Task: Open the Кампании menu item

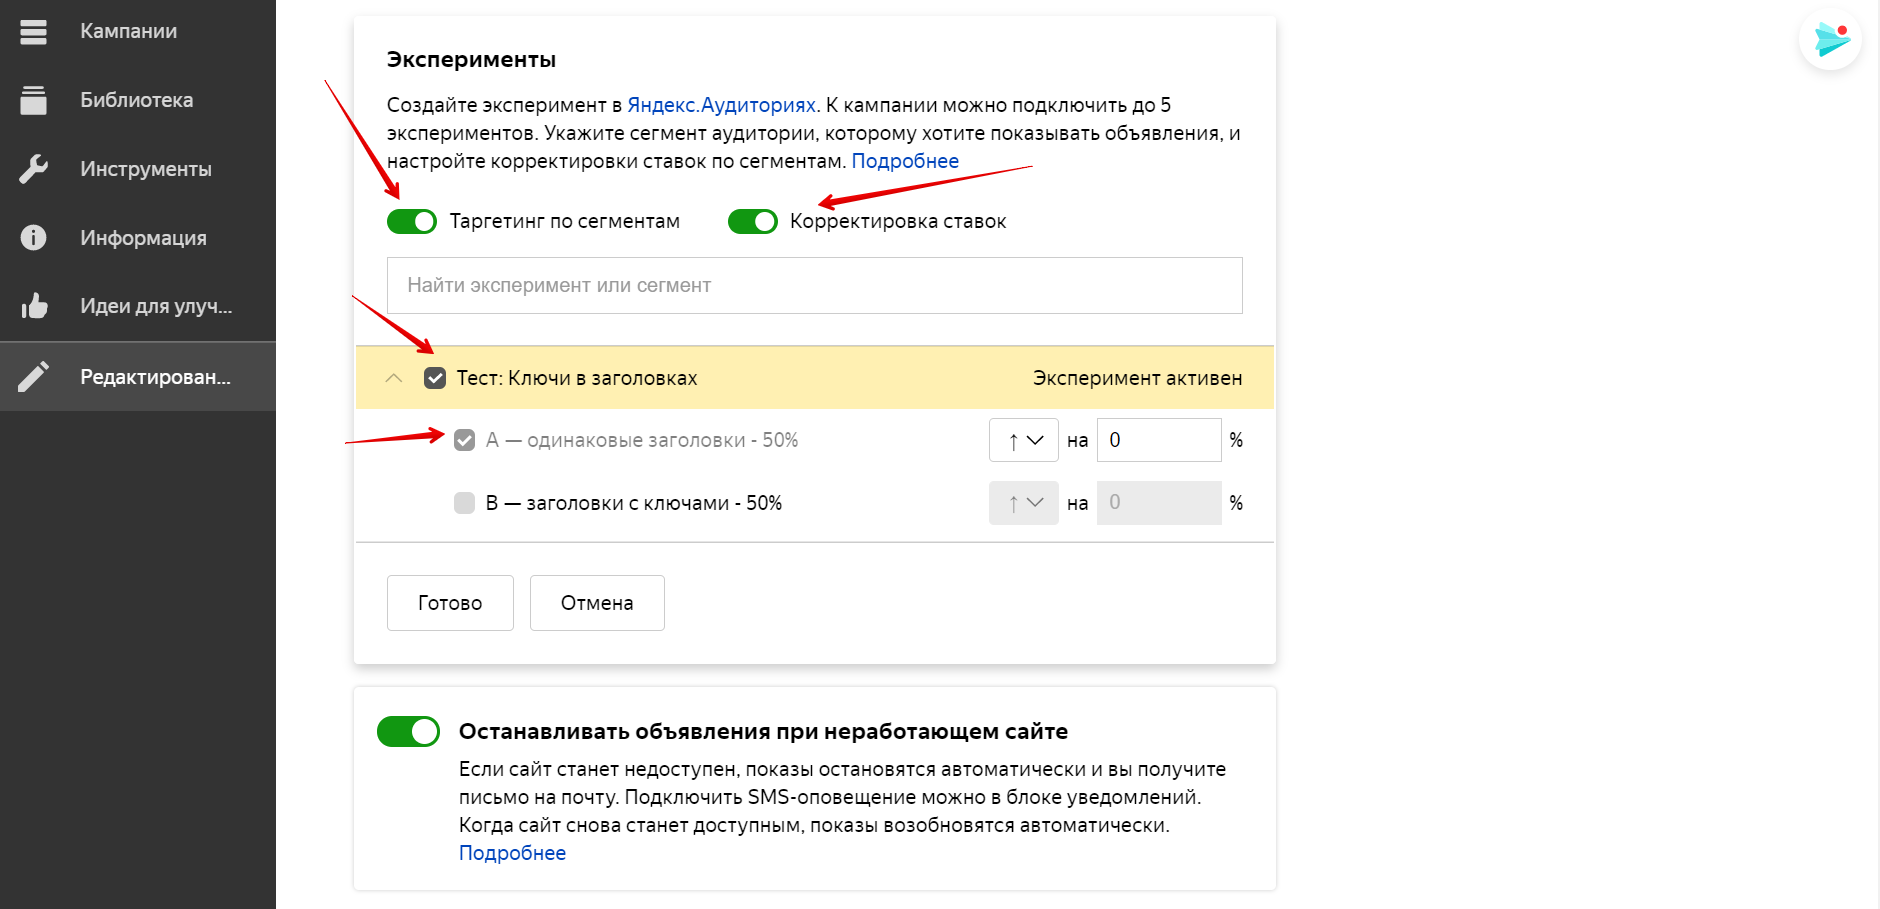Action: (x=129, y=31)
